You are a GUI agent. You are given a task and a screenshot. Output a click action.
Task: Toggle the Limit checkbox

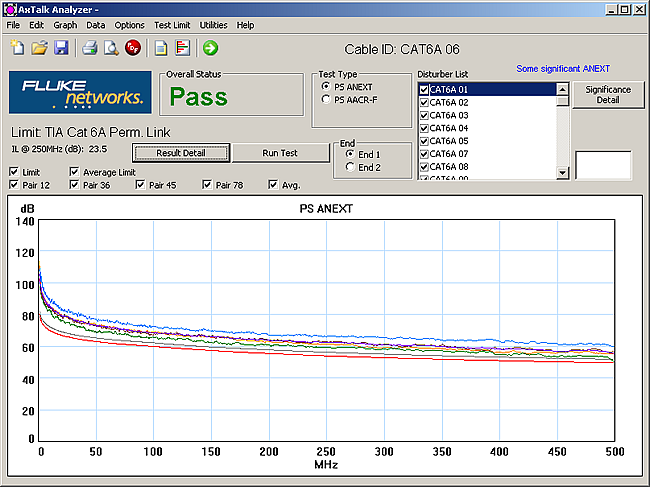click(x=14, y=172)
